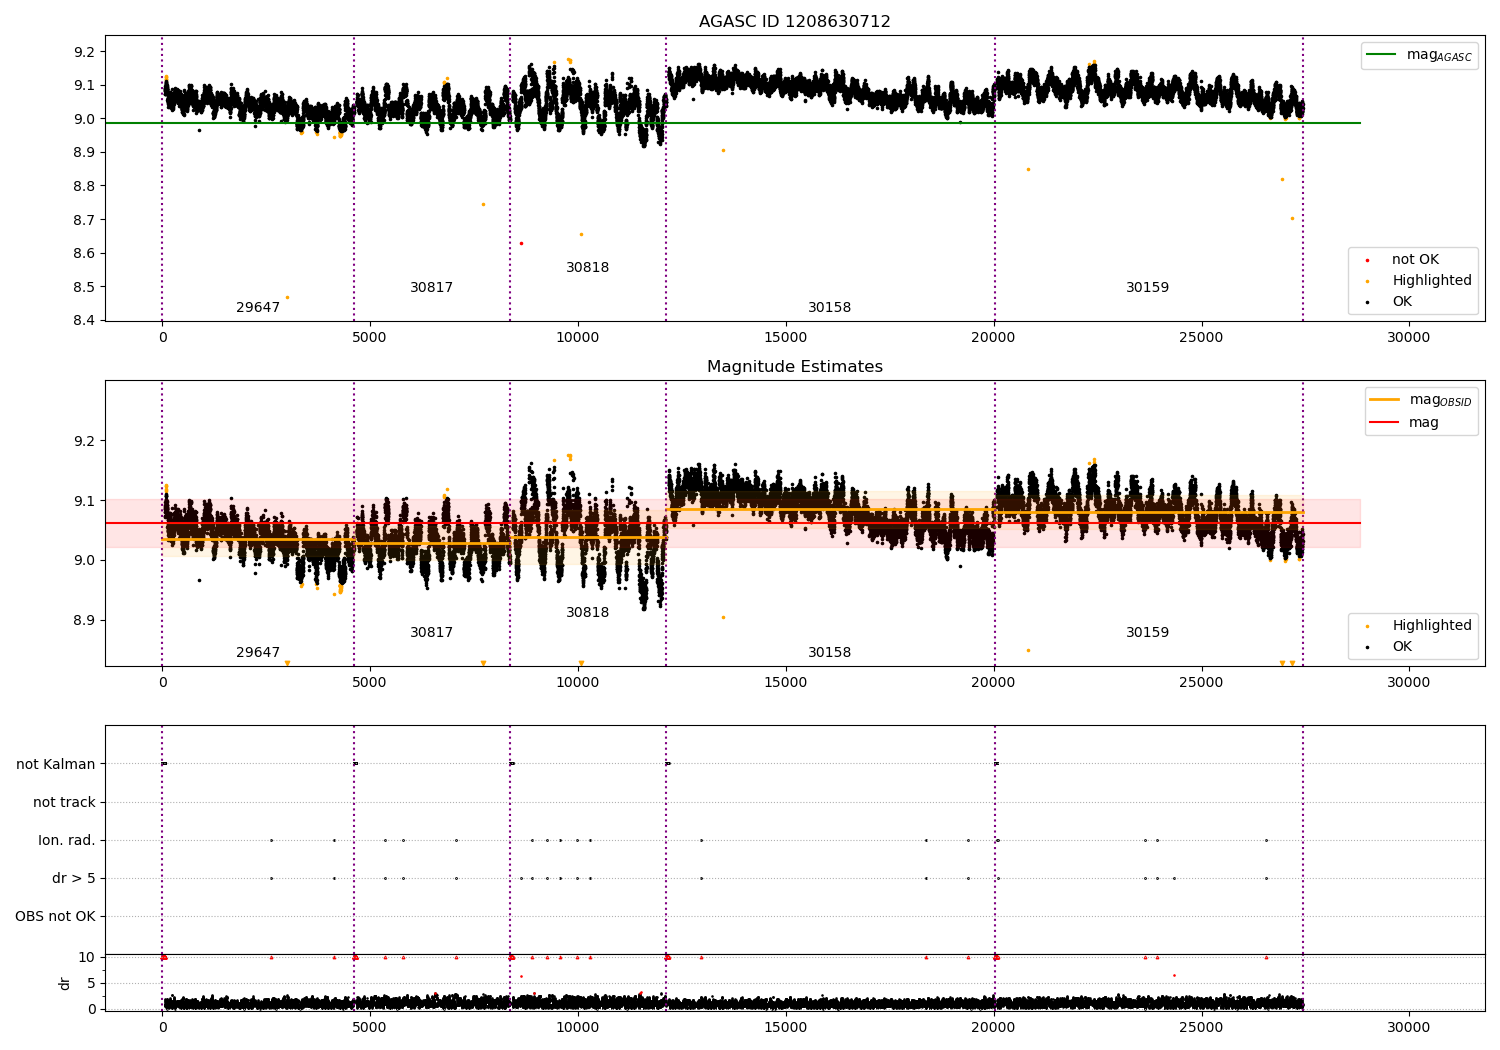1500x1050 pixels.
Task: Click obsid label 30817 in AGASC ID plot
Action: (x=431, y=287)
